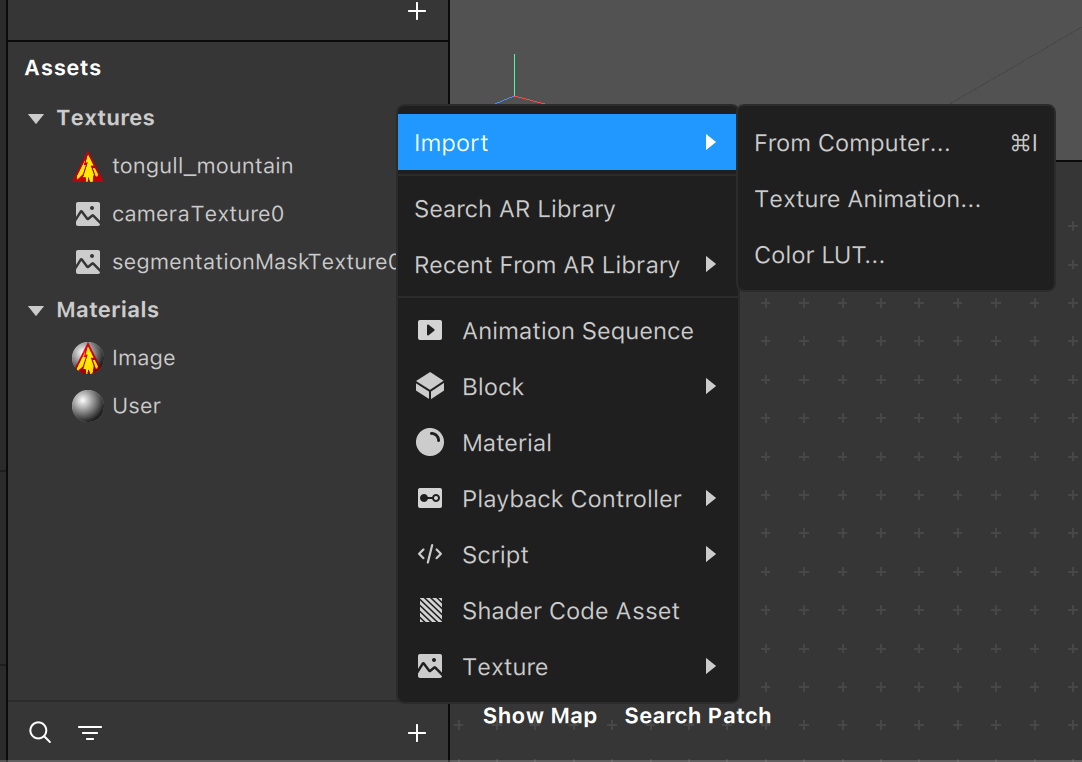The image size is (1082, 762).
Task: Collapse the Materials folder
Action: [36, 310]
